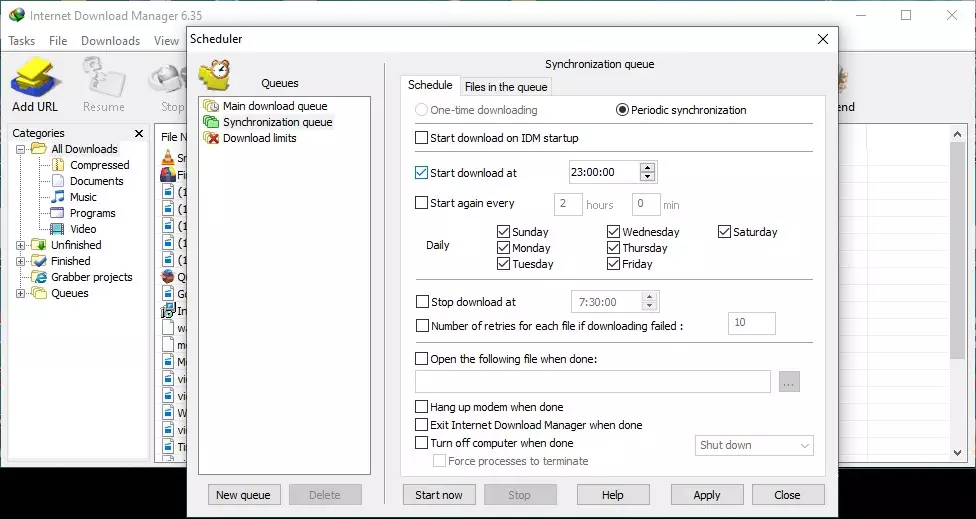Click the Start now button
The width and height of the screenshot is (976, 519).
pos(438,495)
